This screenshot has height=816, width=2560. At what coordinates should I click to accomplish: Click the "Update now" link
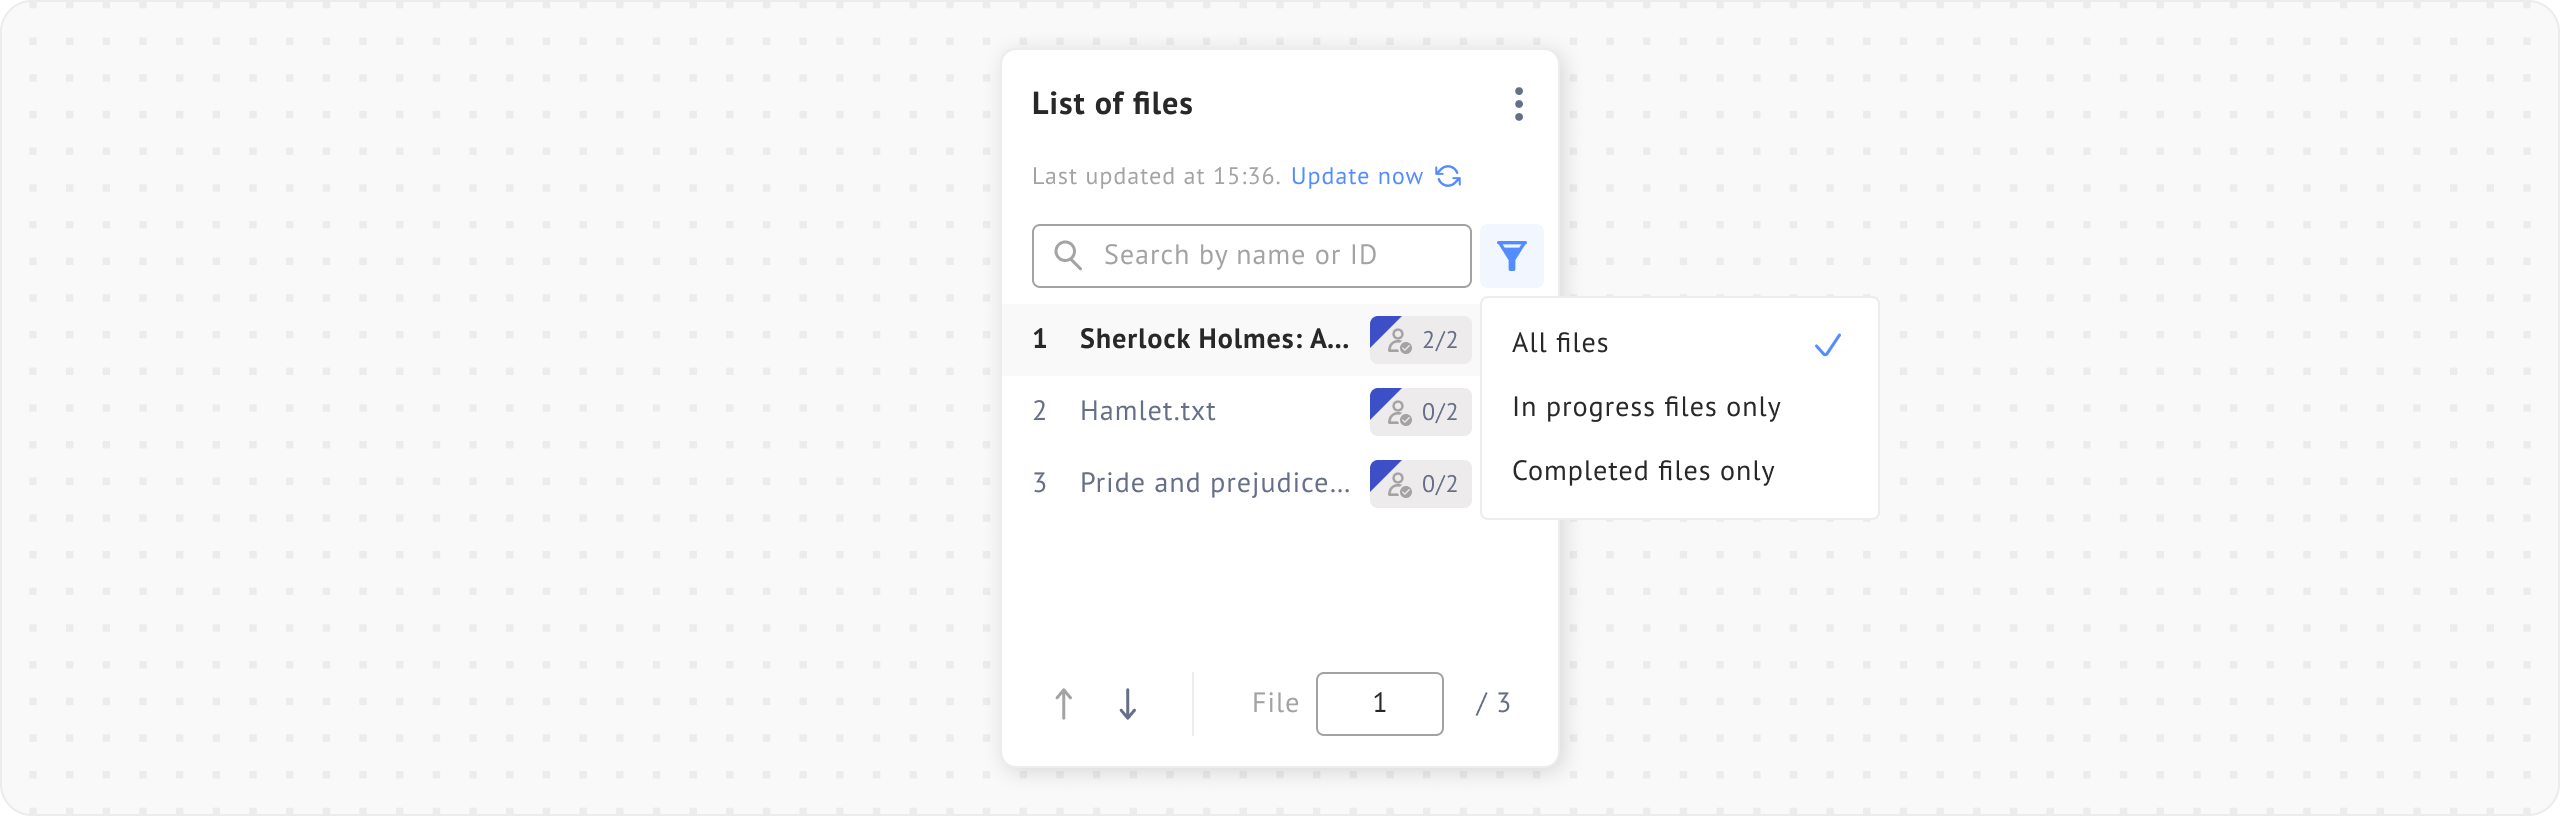click(1356, 177)
